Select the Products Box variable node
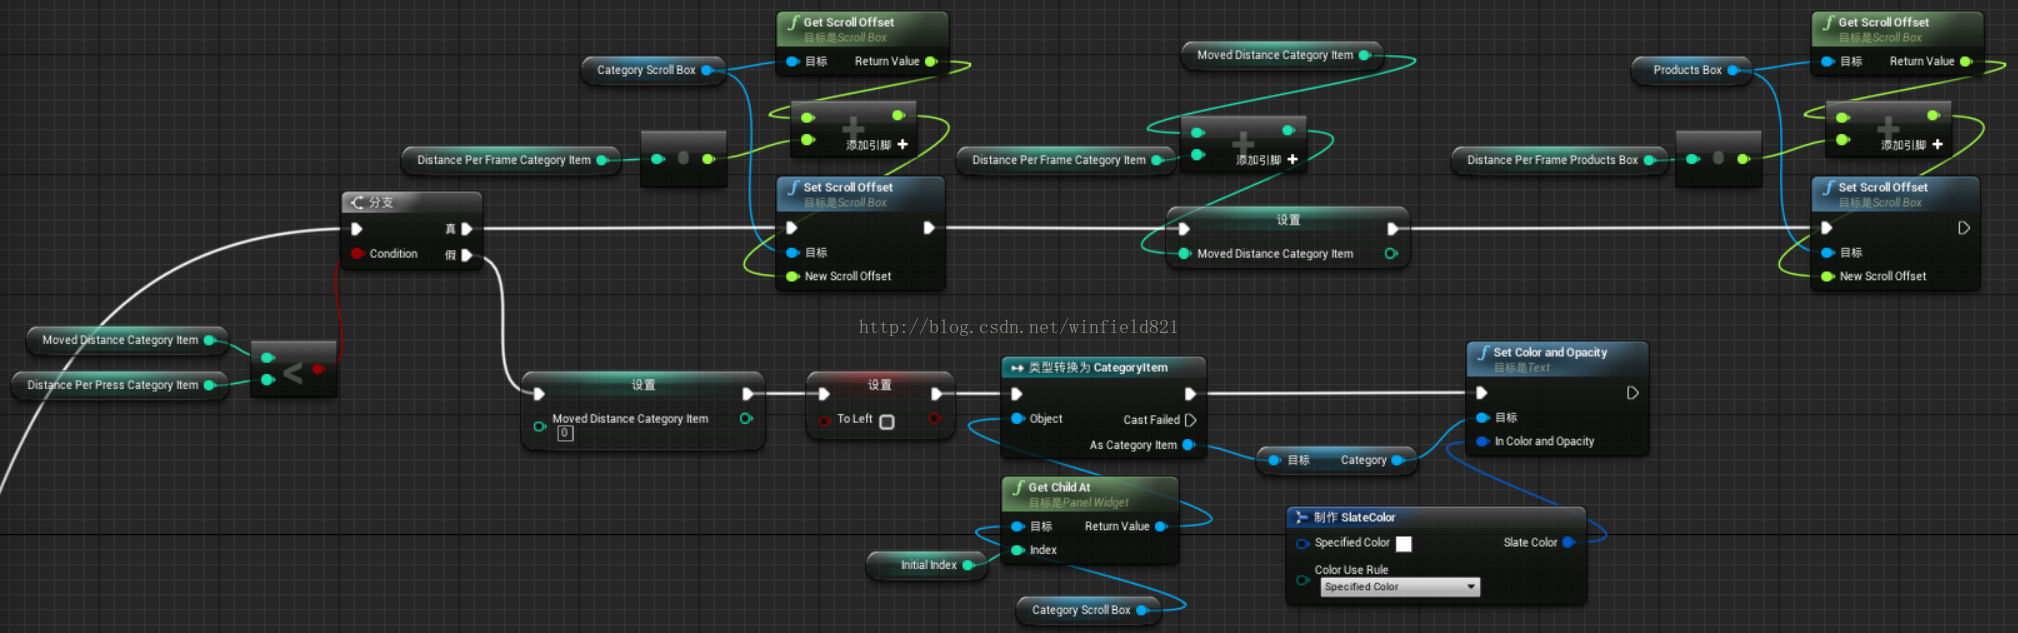The image size is (2018, 633). click(1691, 70)
